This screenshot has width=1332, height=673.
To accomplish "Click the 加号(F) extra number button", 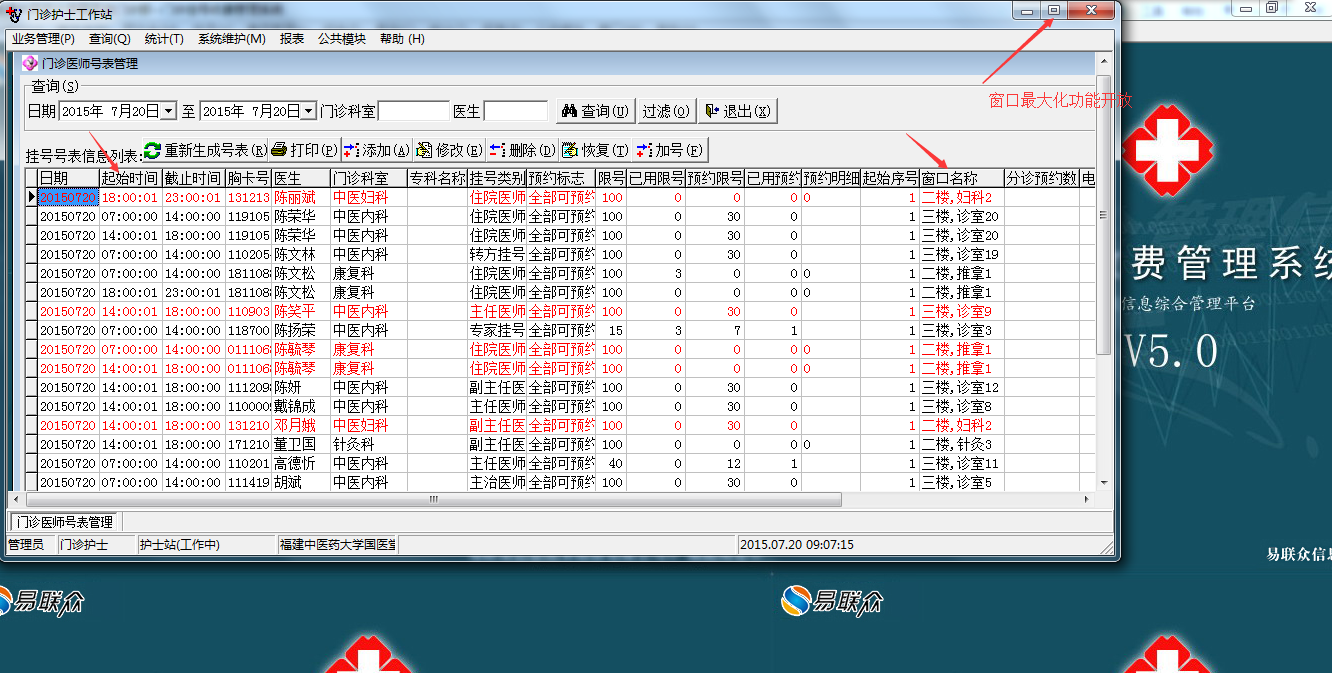I will coord(669,150).
